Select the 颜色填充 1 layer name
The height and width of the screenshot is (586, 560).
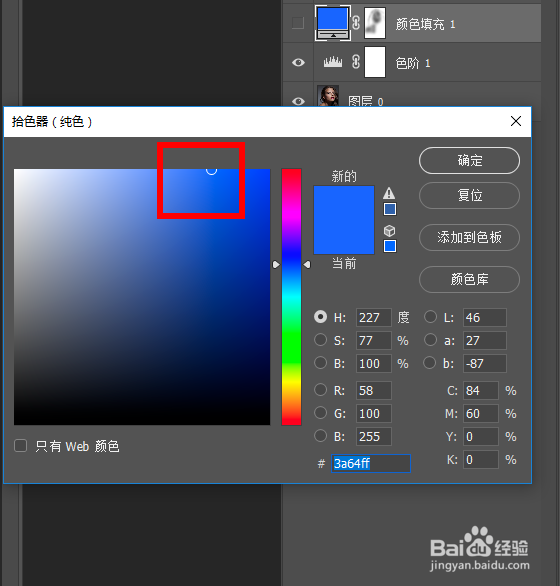pyautogui.click(x=425, y=24)
